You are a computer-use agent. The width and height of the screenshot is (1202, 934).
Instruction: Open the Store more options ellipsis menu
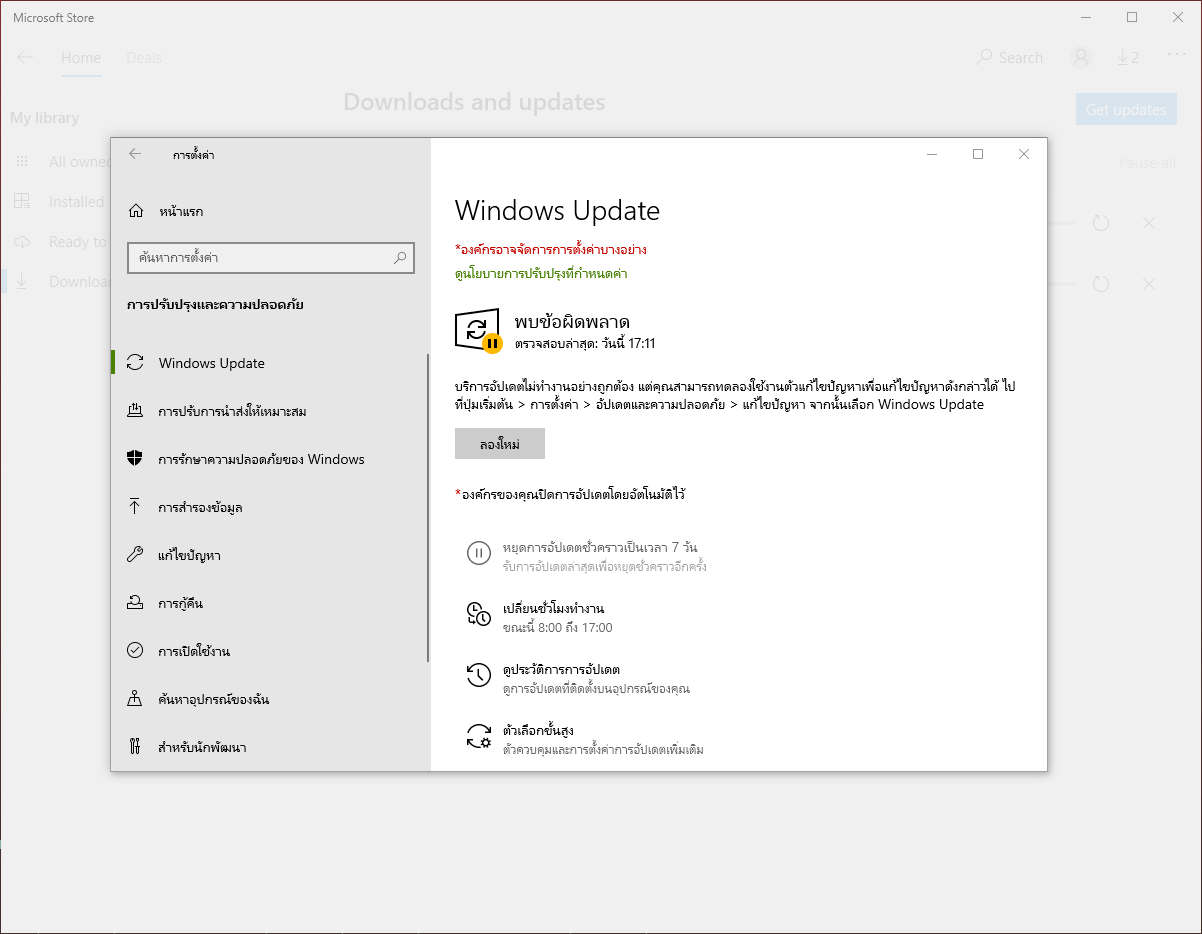(1177, 57)
